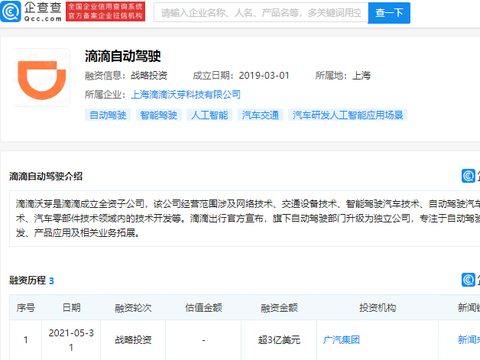480x360 pixels.
Task: Click the 日期 column header
Action: (x=71, y=307)
